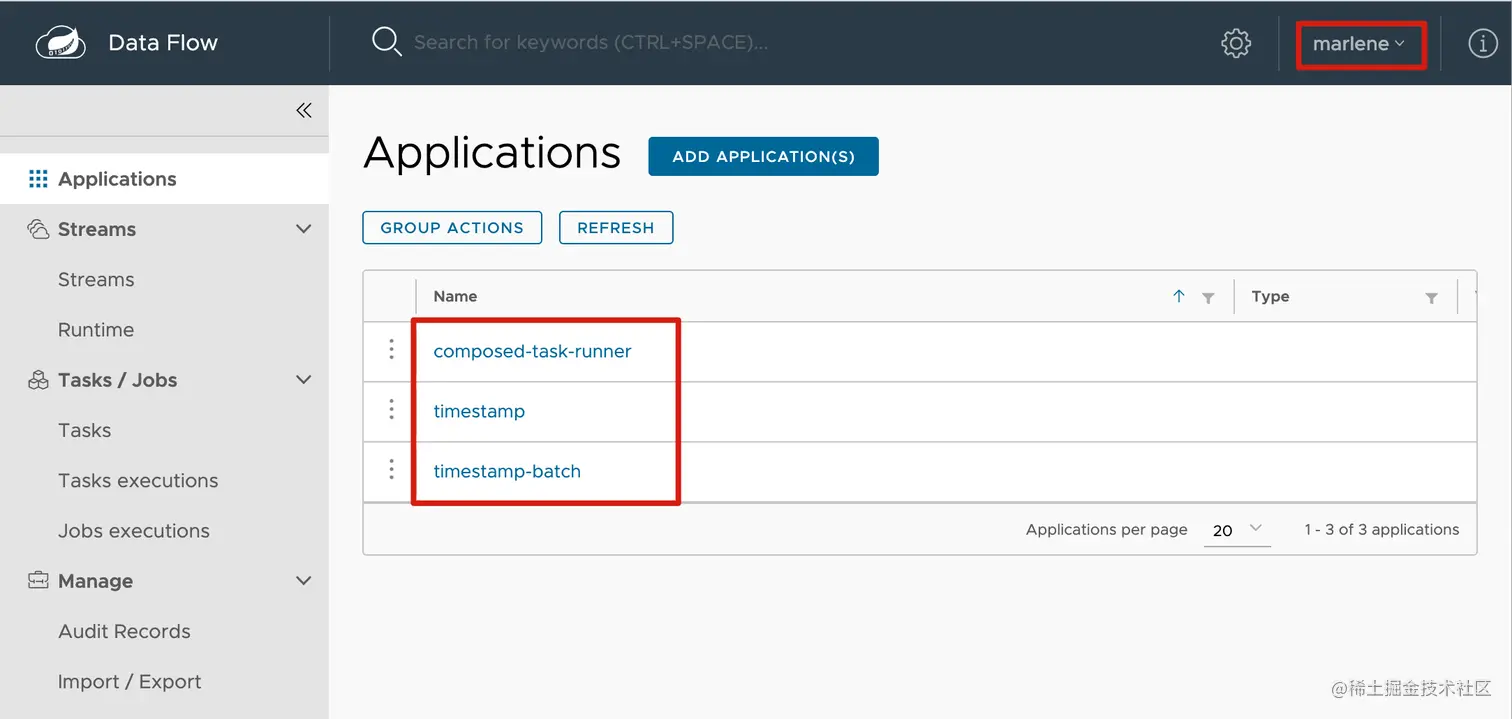Click the Tasks / Jobs cubes icon
Screen dimensions: 1512x719
pyautogui.click(x=38, y=380)
